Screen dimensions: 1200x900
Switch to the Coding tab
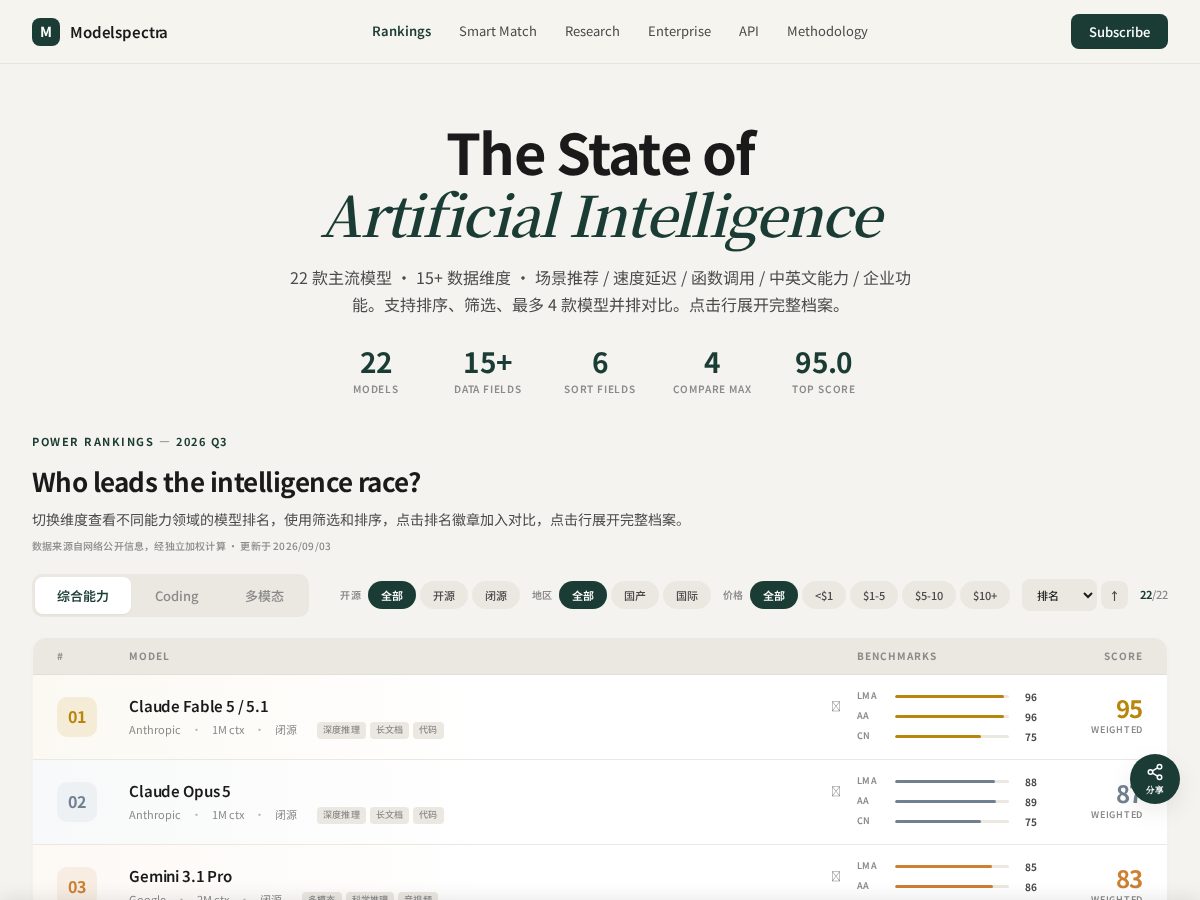coord(177,595)
